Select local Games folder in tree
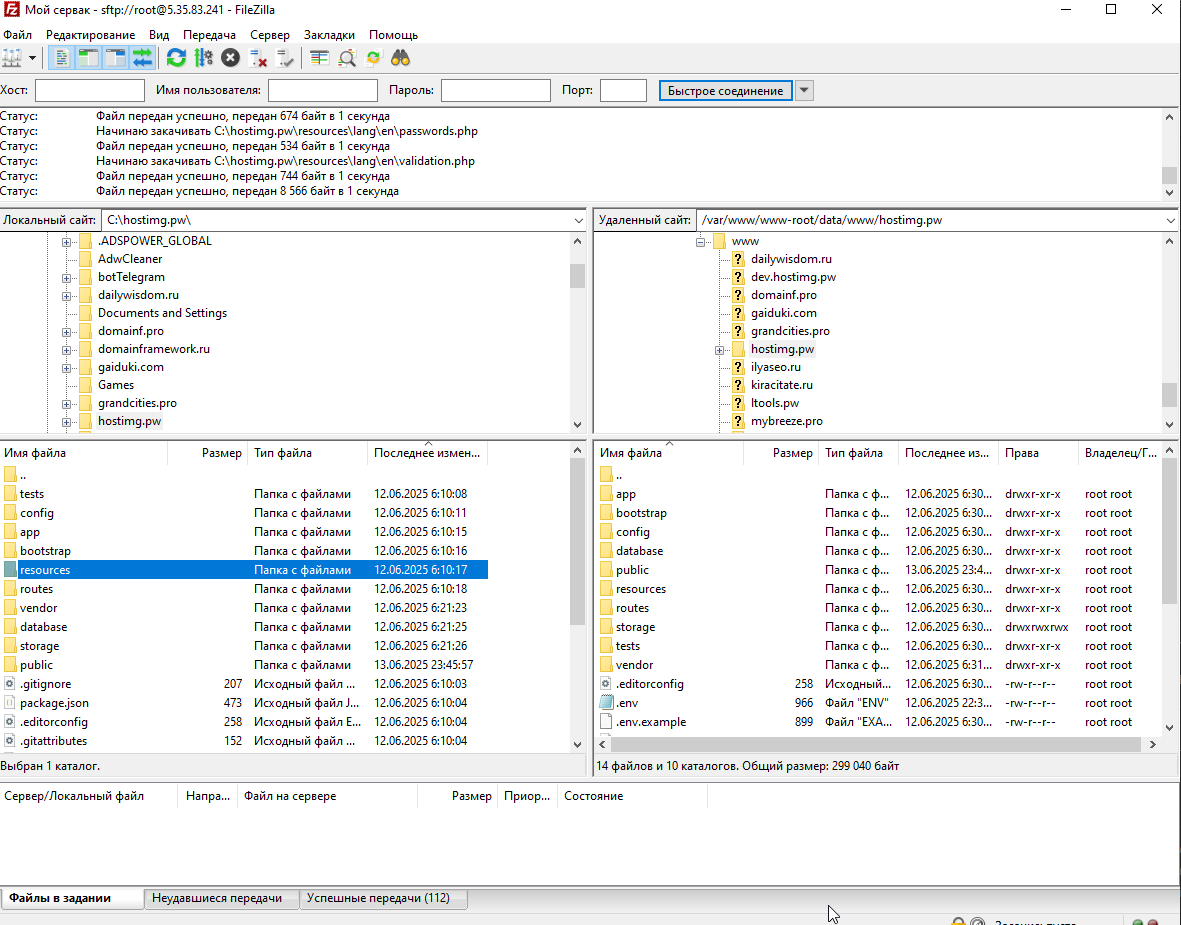Image resolution: width=1181 pixels, height=925 pixels. coord(116,385)
